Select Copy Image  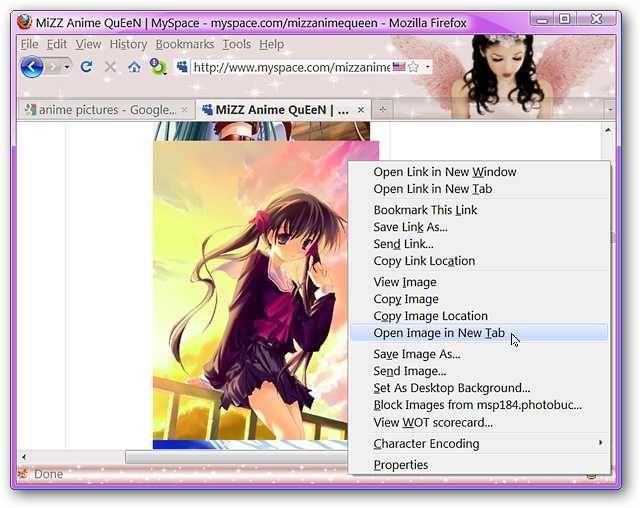[406, 299]
